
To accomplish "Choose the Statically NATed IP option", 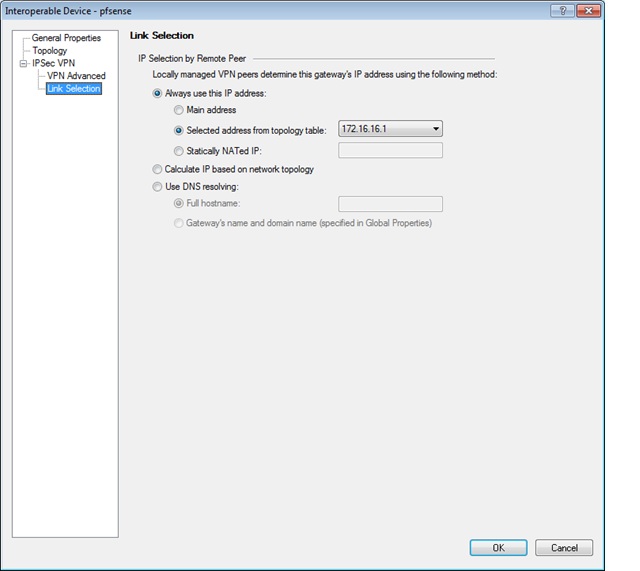I will [x=178, y=151].
